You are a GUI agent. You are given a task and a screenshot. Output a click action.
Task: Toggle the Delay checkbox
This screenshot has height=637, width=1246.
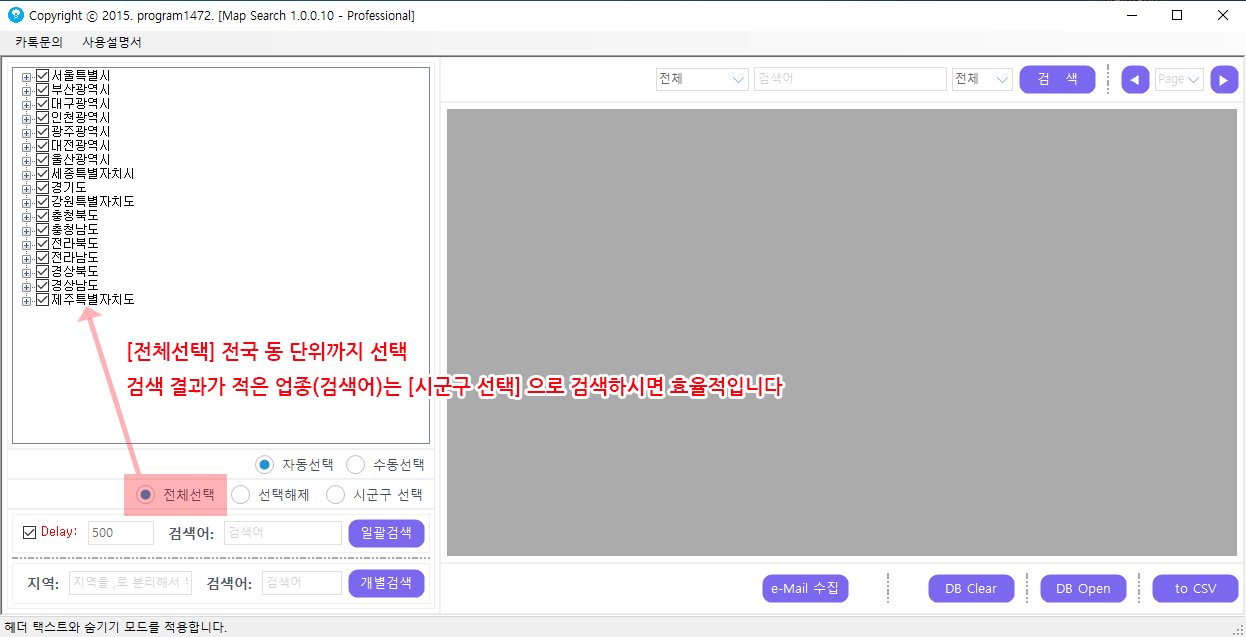(29, 532)
